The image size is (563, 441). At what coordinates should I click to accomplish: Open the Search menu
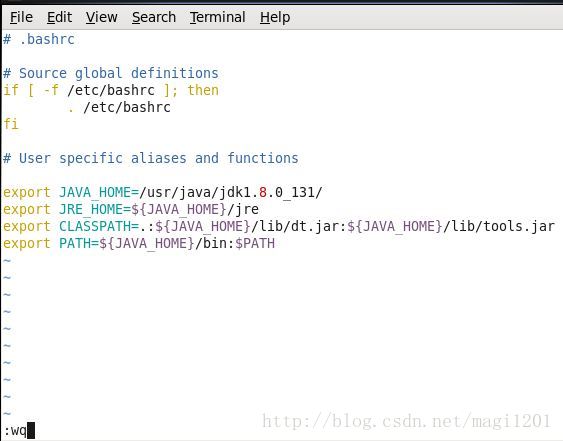pos(154,17)
